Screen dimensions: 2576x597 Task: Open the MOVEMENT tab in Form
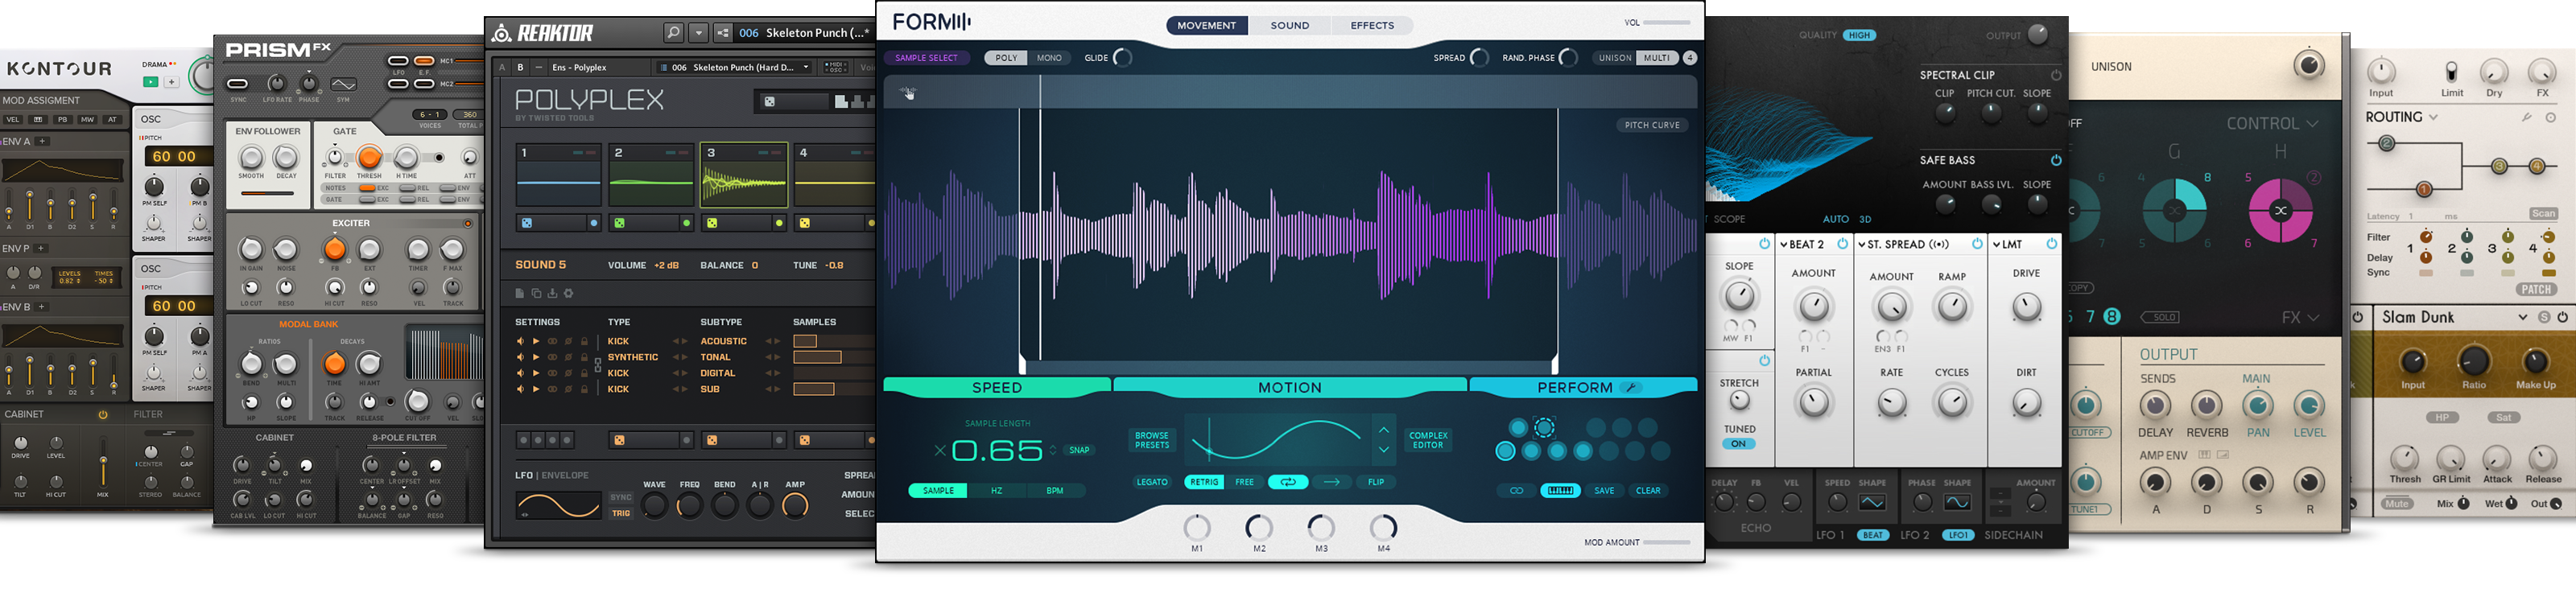pos(1207,25)
